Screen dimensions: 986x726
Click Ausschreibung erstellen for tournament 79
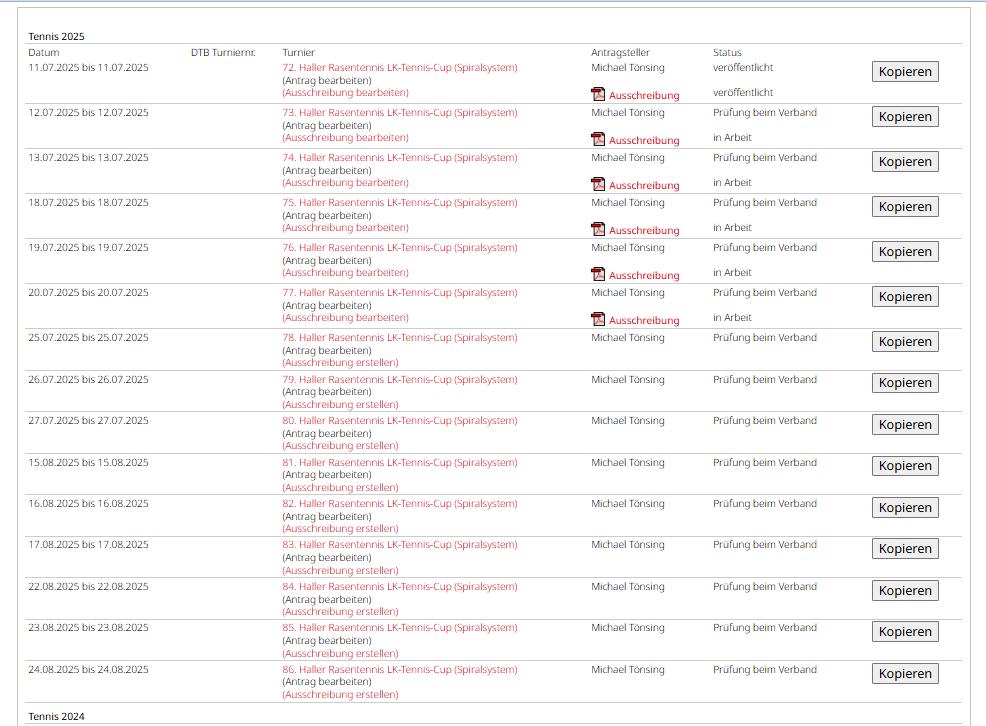coord(340,405)
